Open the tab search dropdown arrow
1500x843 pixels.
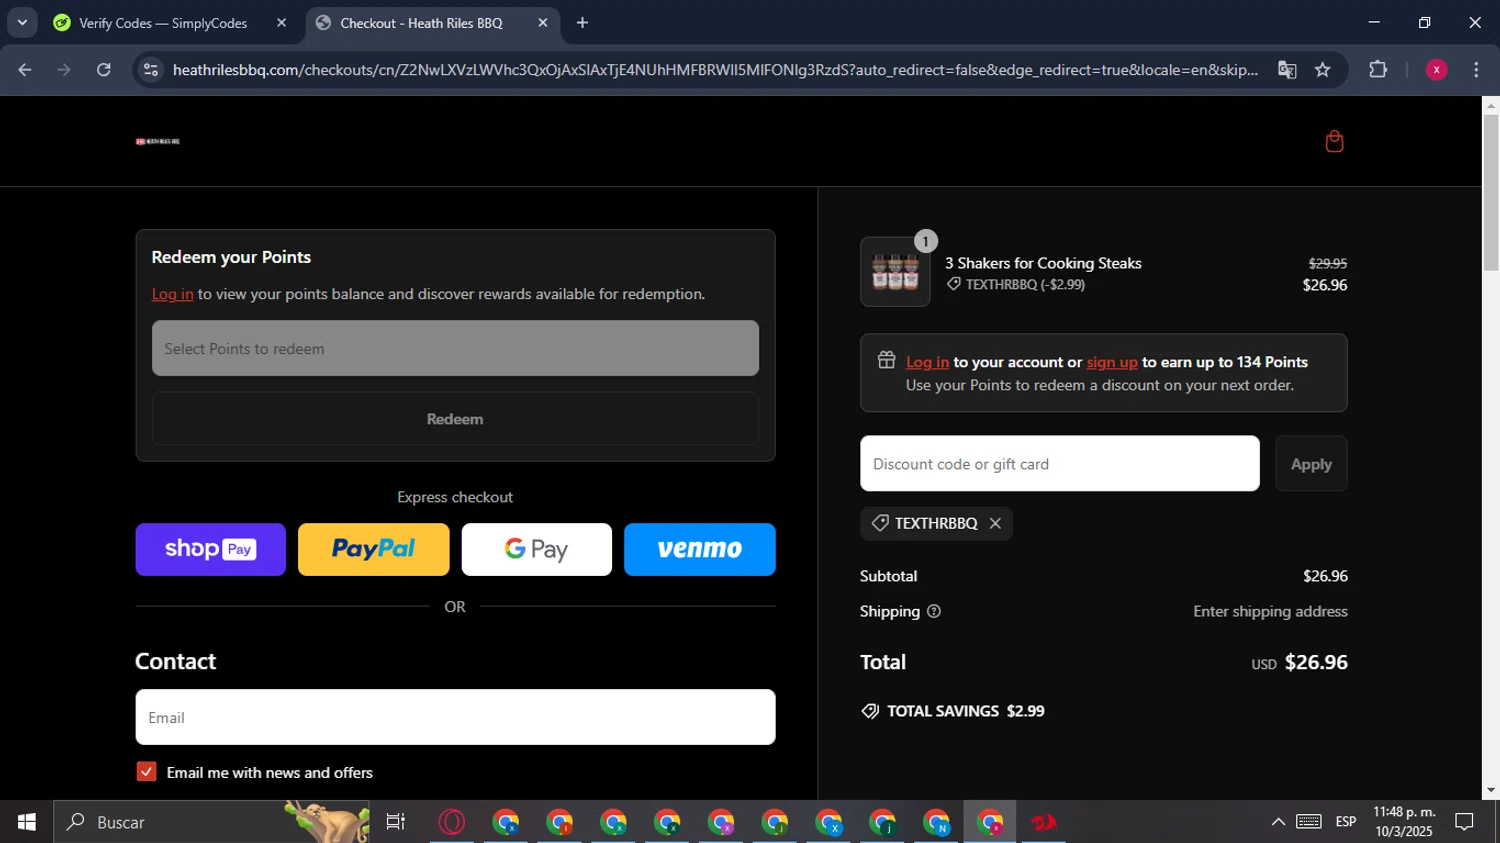[x=22, y=23]
